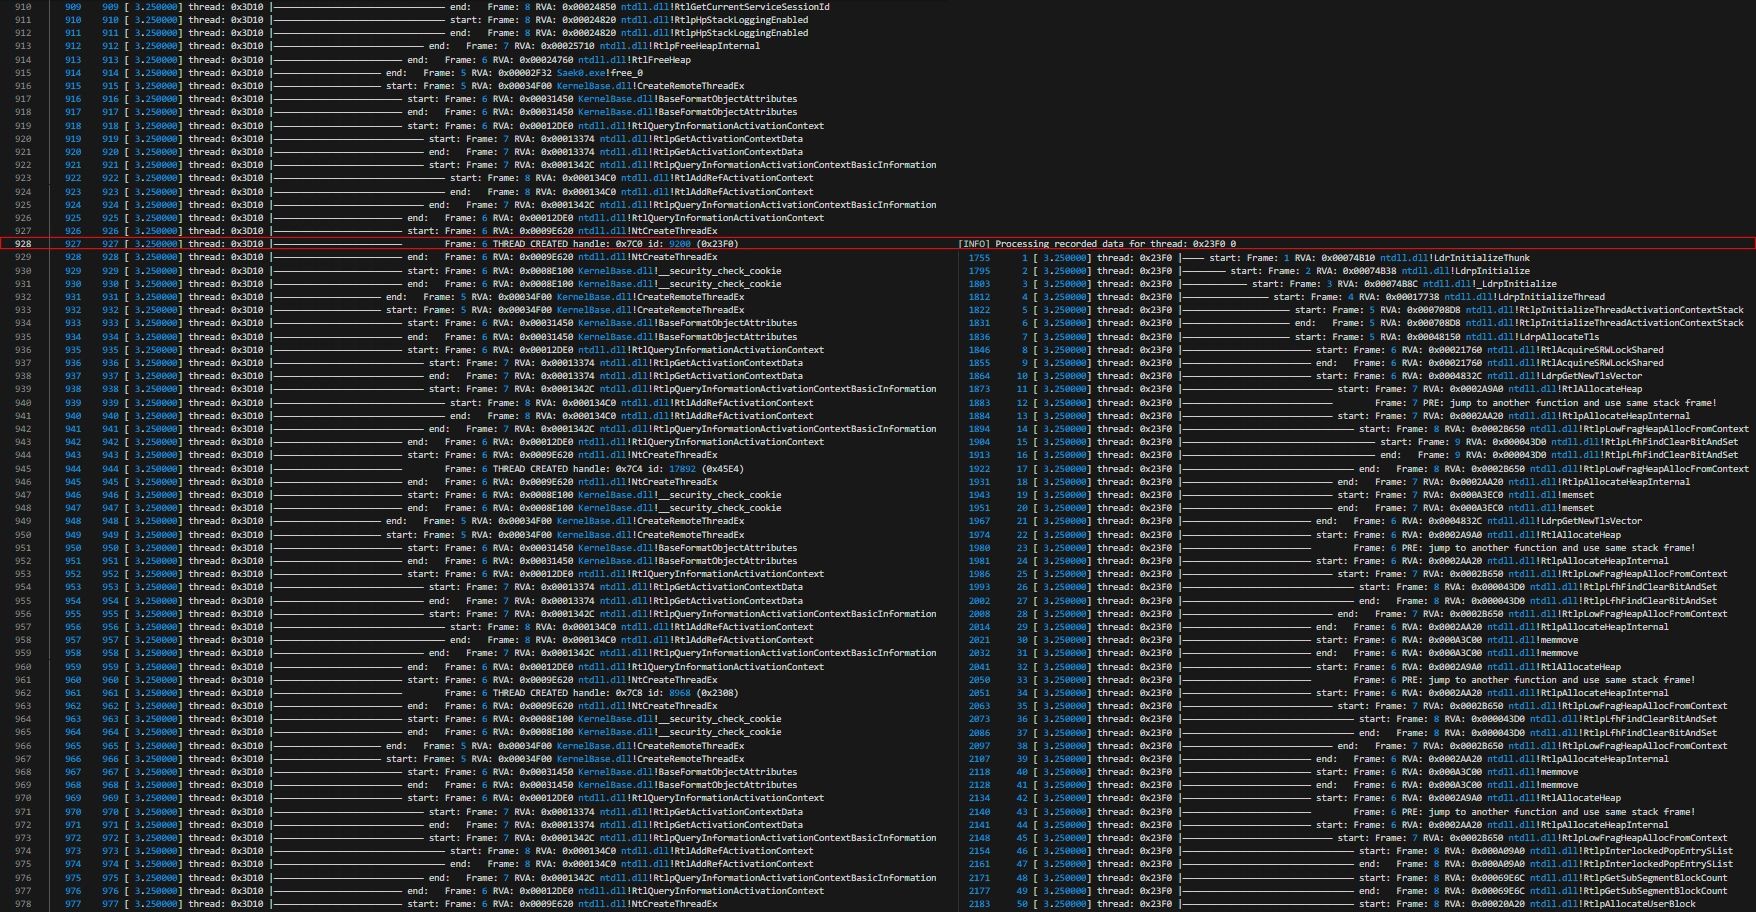Click RVA value 0x00074B10
The width and height of the screenshot is (1756, 912).
coord(1347,258)
